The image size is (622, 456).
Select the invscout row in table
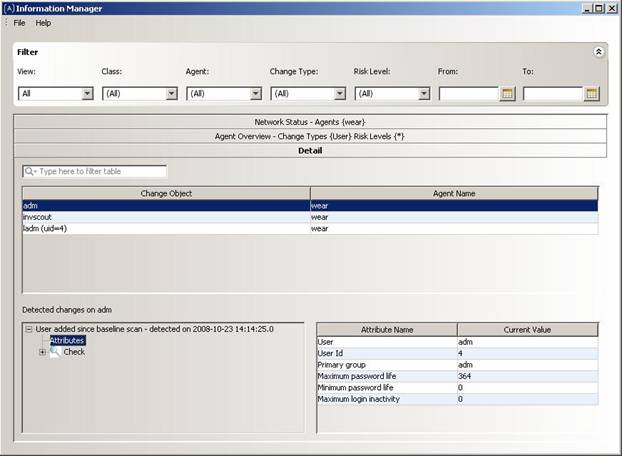pos(166,216)
